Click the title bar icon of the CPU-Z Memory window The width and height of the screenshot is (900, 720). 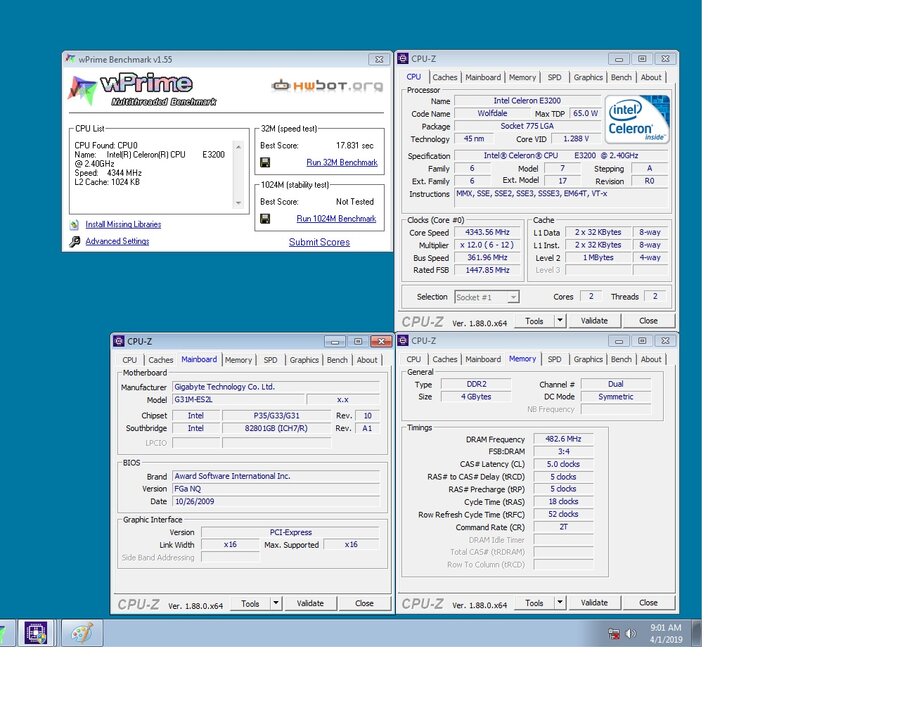point(403,340)
